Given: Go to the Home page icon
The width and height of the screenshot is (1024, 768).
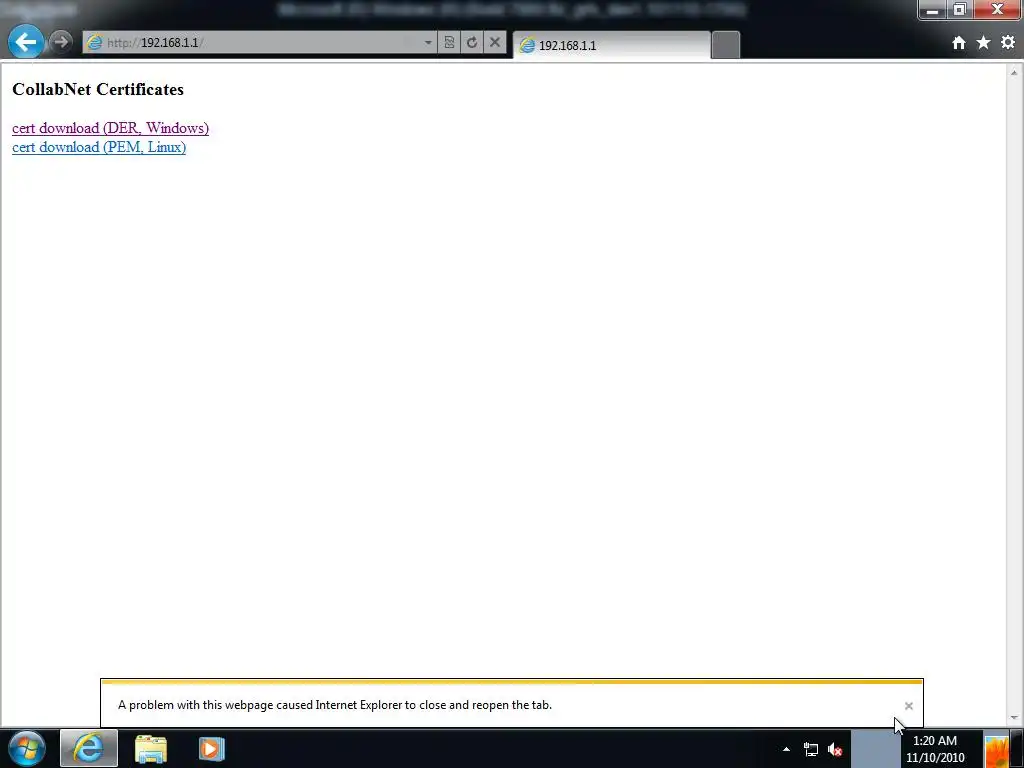Looking at the screenshot, I should click(958, 43).
